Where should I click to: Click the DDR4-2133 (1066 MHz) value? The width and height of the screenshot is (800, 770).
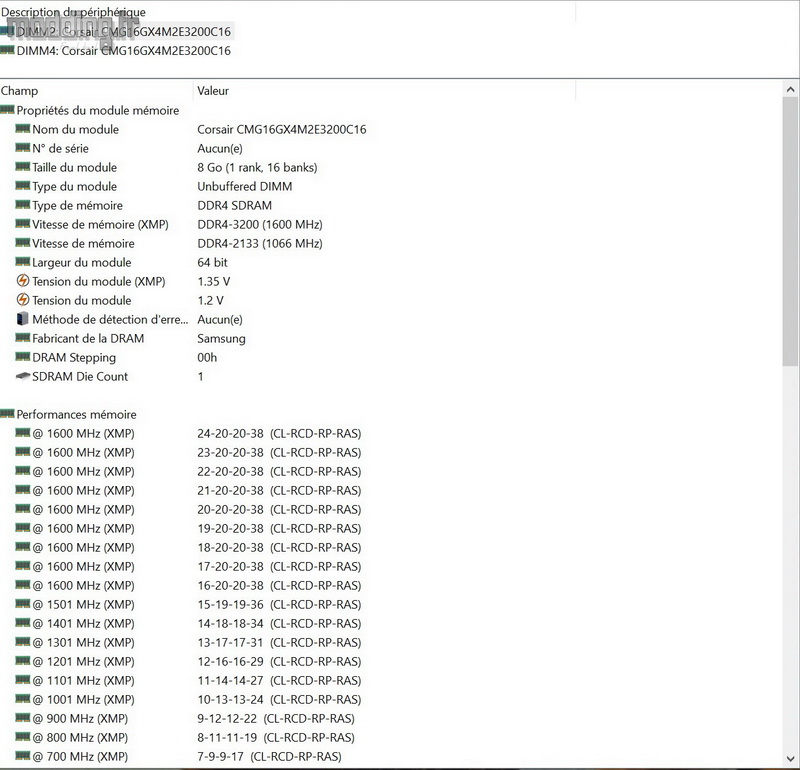coord(260,243)
